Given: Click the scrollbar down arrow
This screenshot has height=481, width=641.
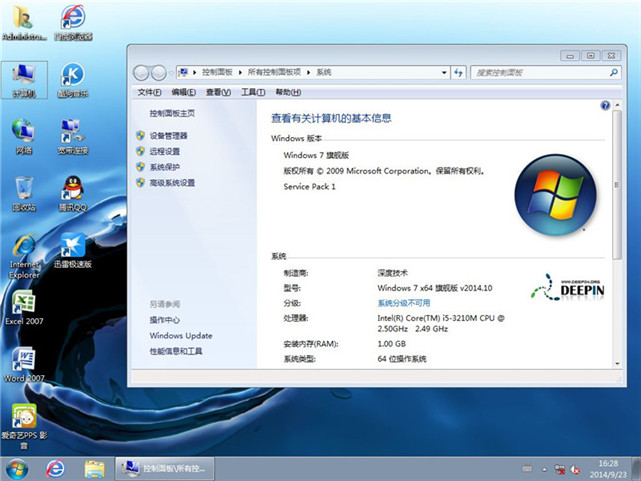Looking at the screenshot, I should (x=617, y=363).
